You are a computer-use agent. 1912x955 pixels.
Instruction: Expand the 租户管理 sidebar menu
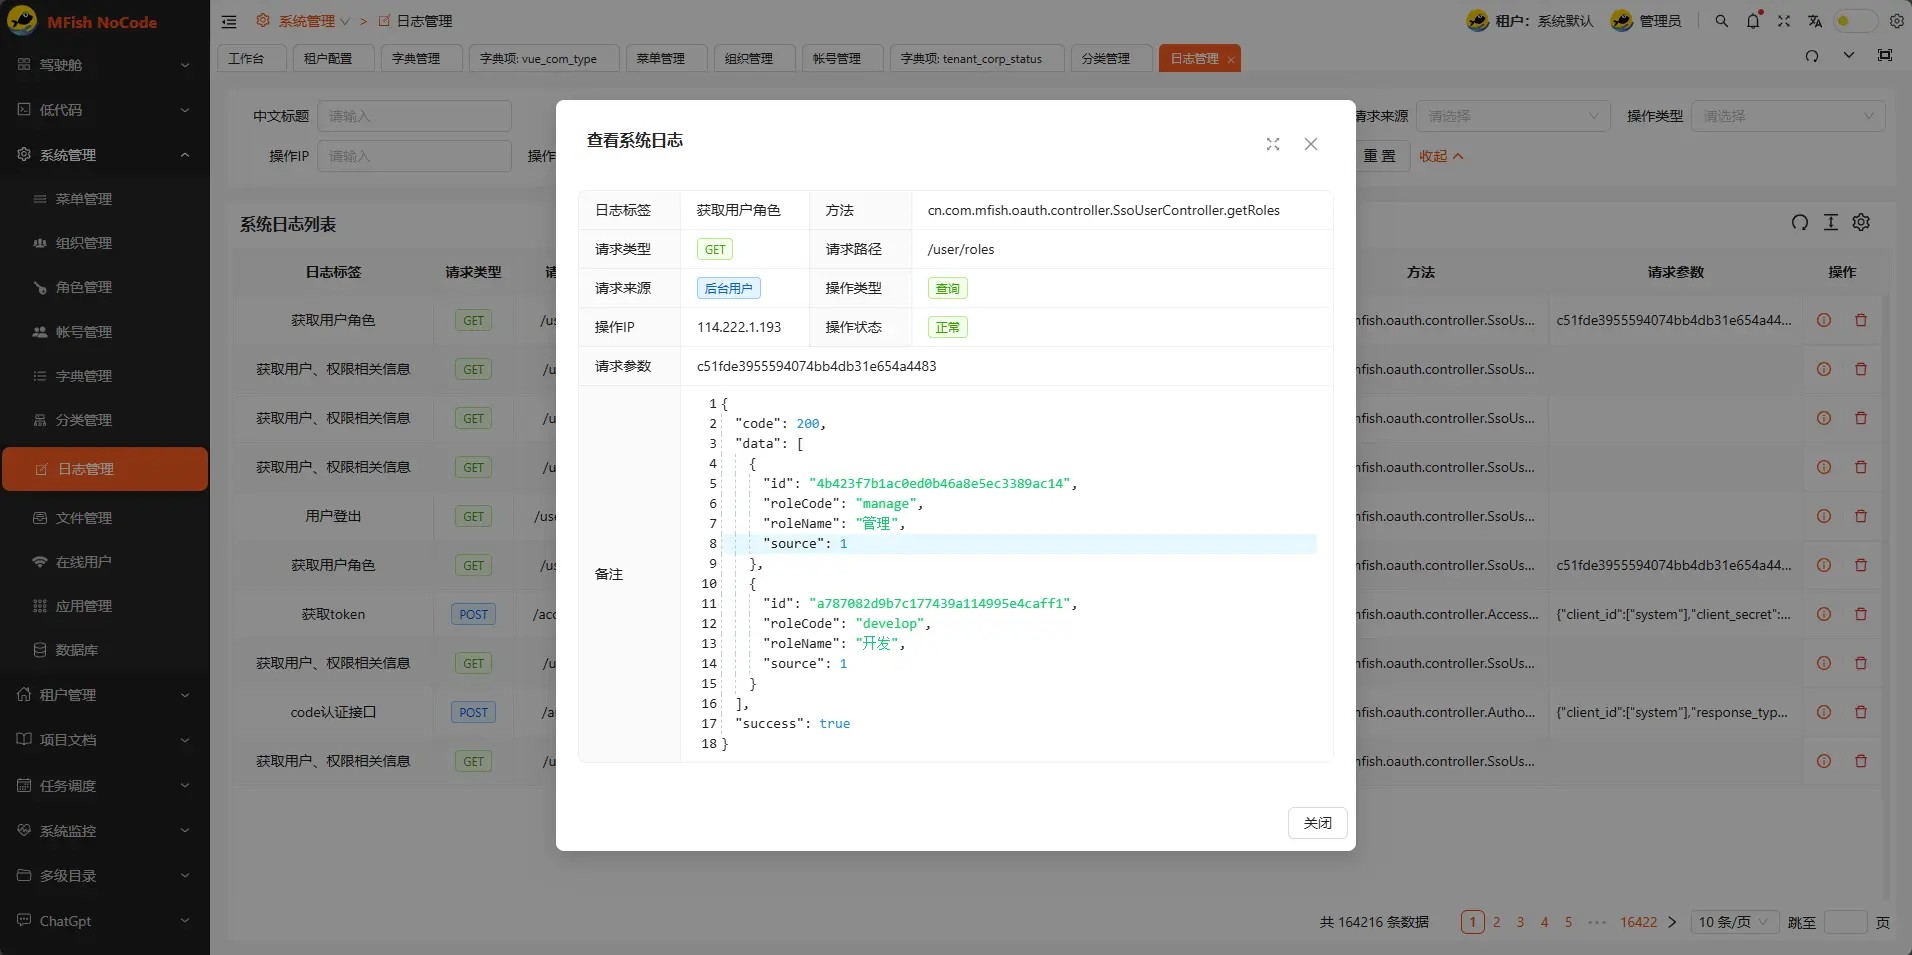click(x=105, y=695)
